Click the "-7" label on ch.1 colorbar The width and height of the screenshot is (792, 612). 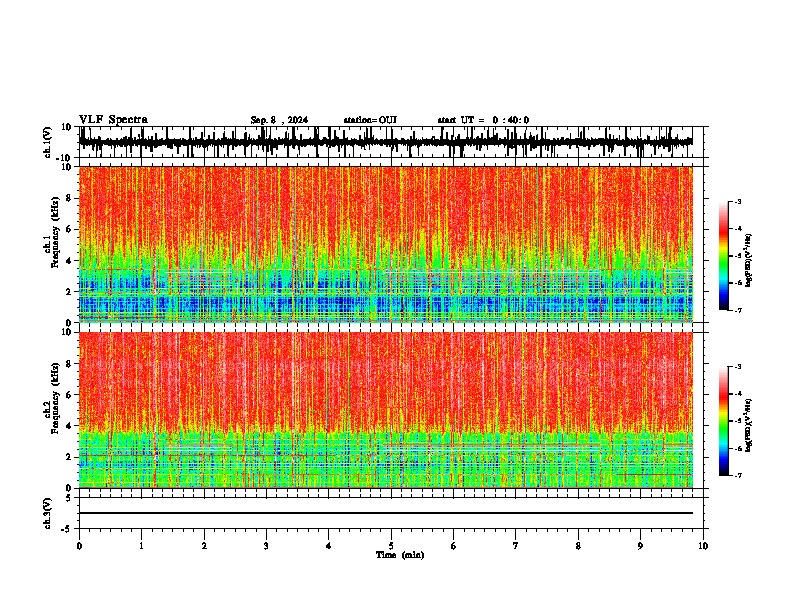pos(737,310)
